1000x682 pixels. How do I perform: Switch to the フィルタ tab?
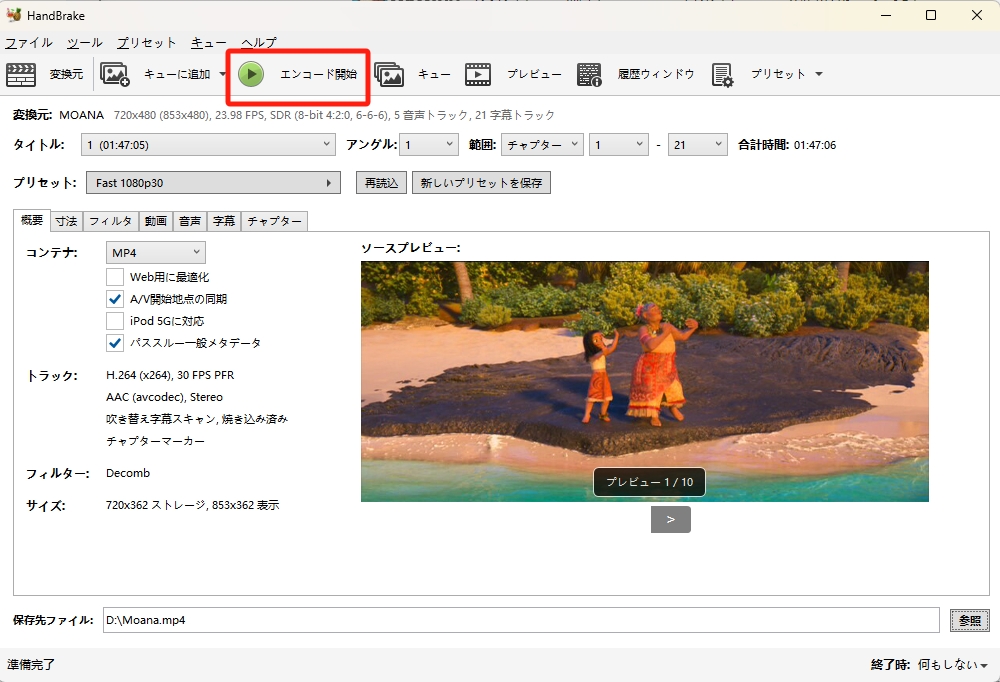click(x=110, y=221)
